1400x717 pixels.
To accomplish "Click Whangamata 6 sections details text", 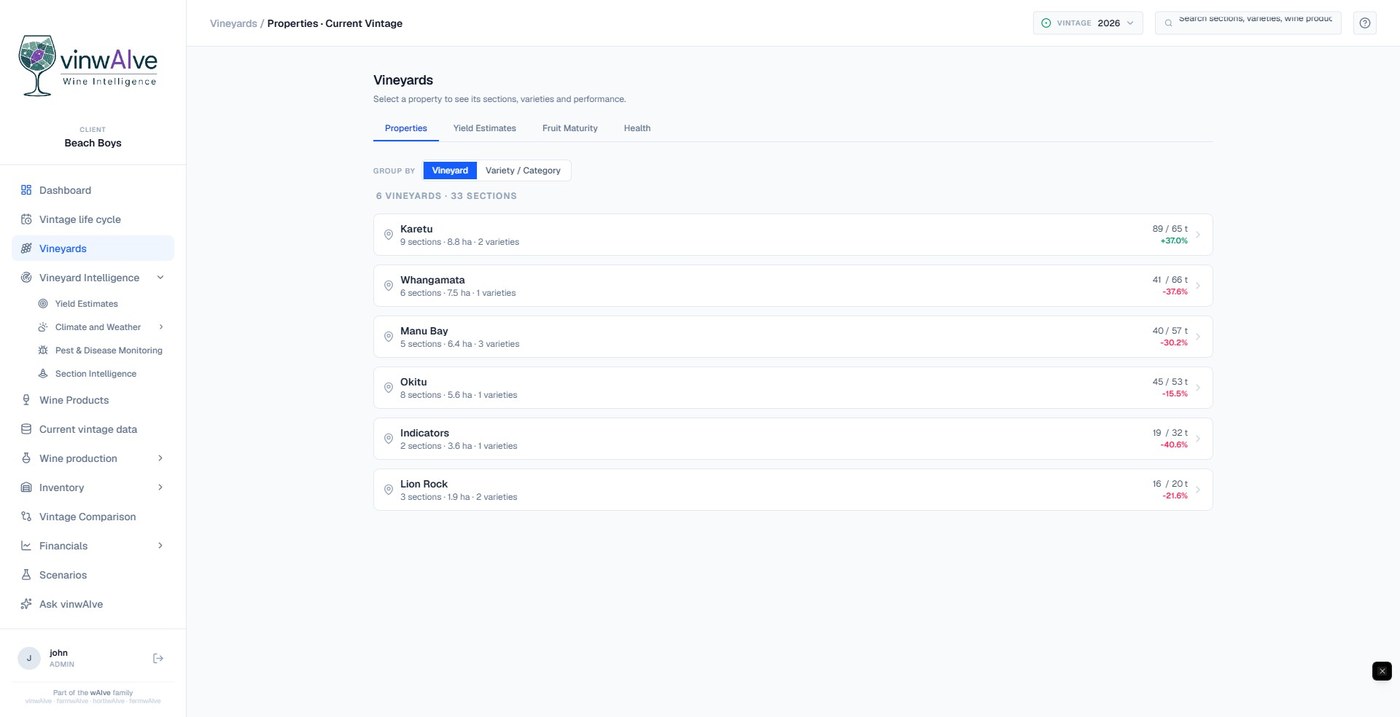I will pos(458,293).
